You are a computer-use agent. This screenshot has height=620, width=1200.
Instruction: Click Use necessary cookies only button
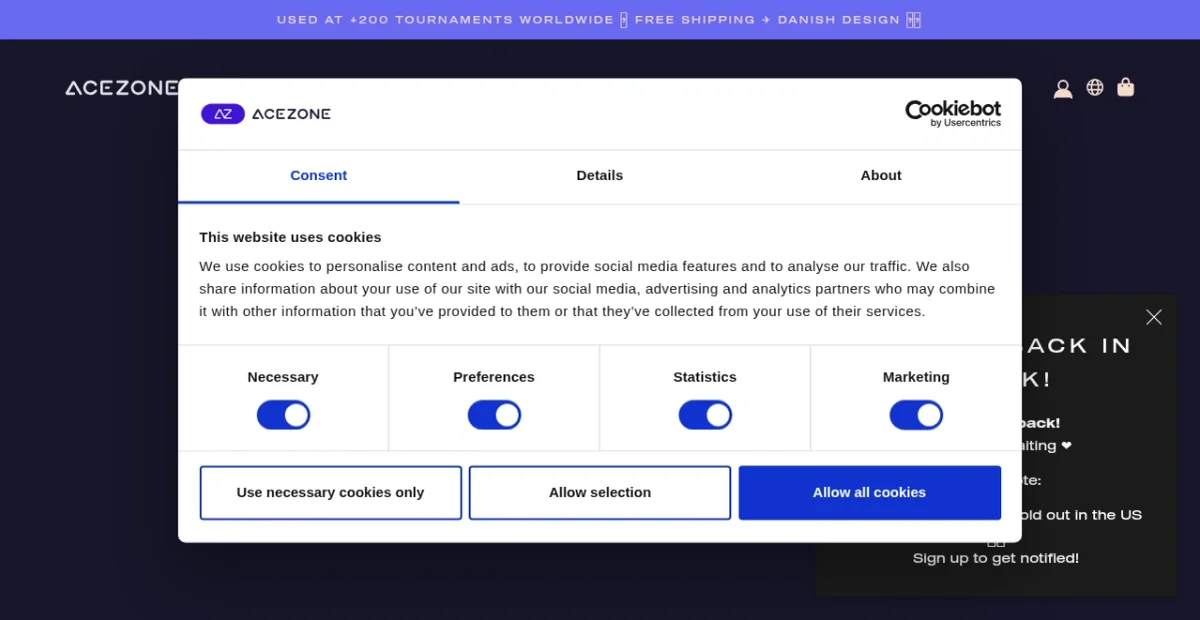click(330, 492)
